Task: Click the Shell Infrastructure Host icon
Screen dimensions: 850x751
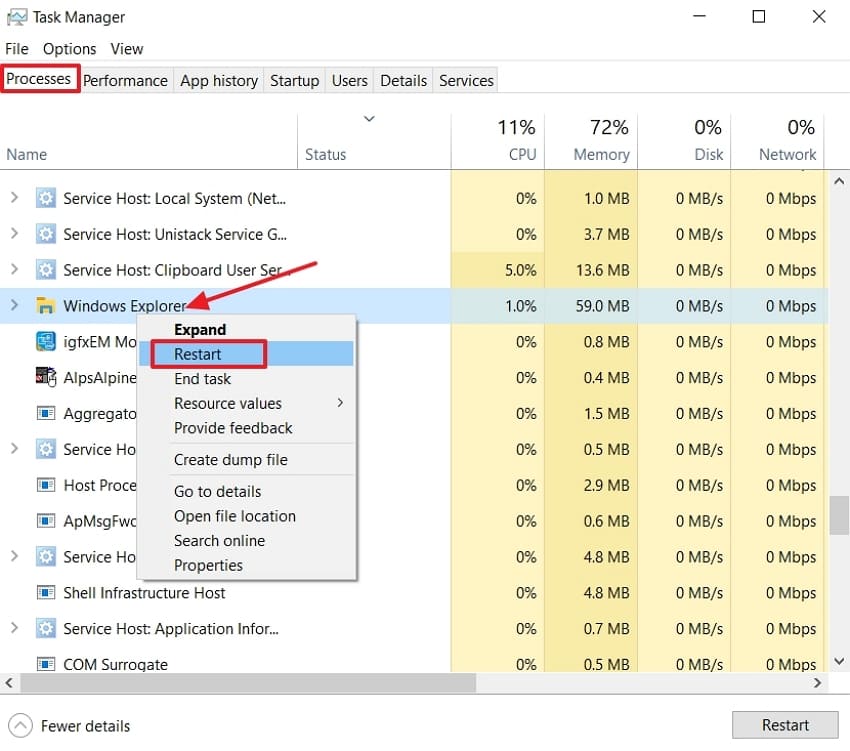Action: pyautogui.click(x=43, y=593)
